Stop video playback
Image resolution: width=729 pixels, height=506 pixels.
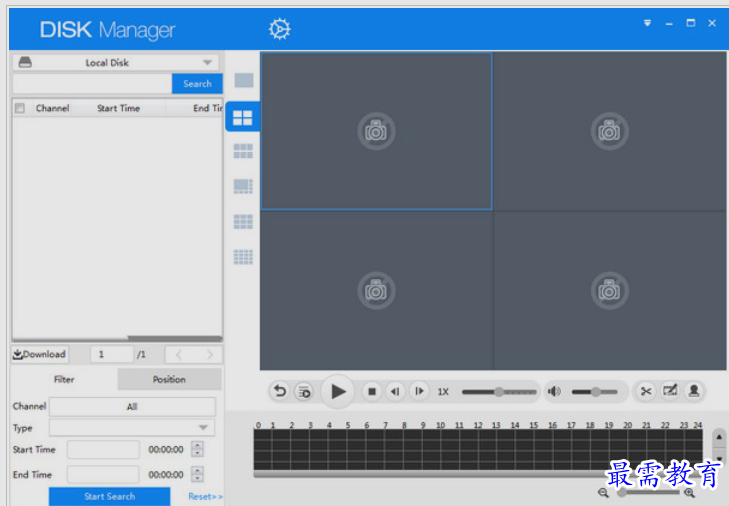point(371,392)
